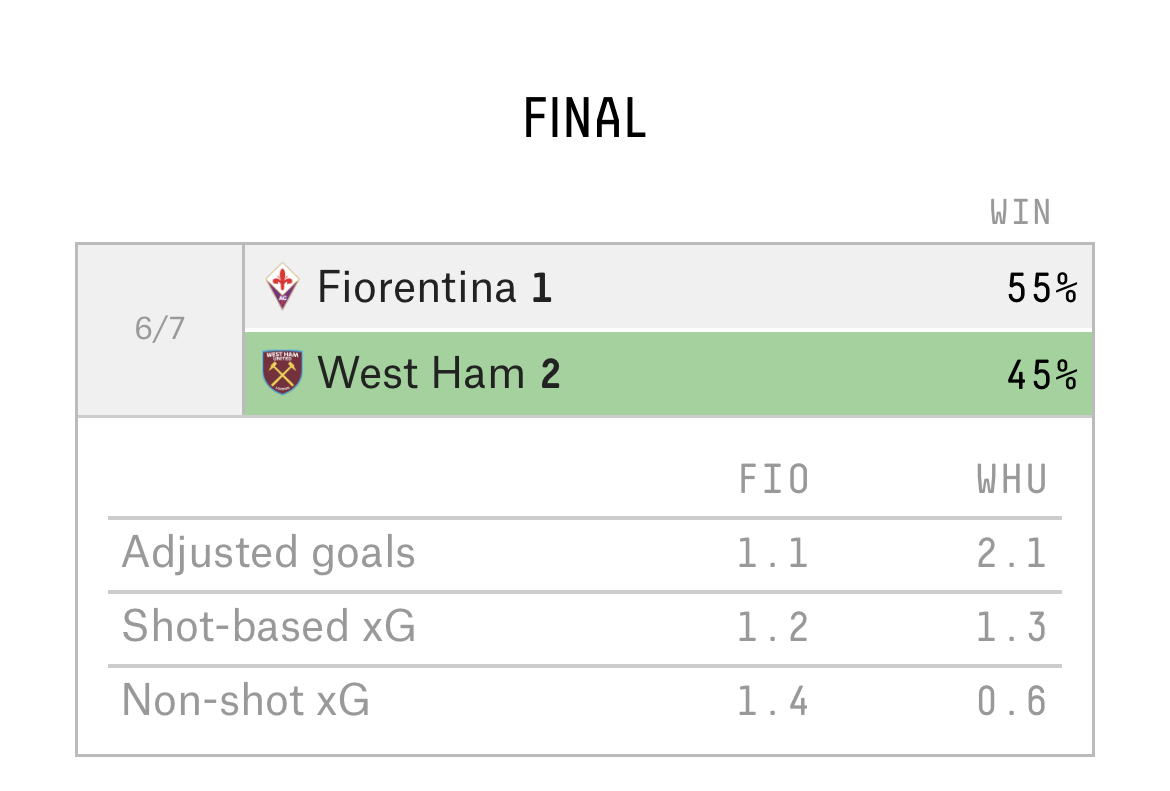1170x791 pixels.
Task: Click Fiorentina's shot-based xG value 1.2
Action: click(773, 627)
